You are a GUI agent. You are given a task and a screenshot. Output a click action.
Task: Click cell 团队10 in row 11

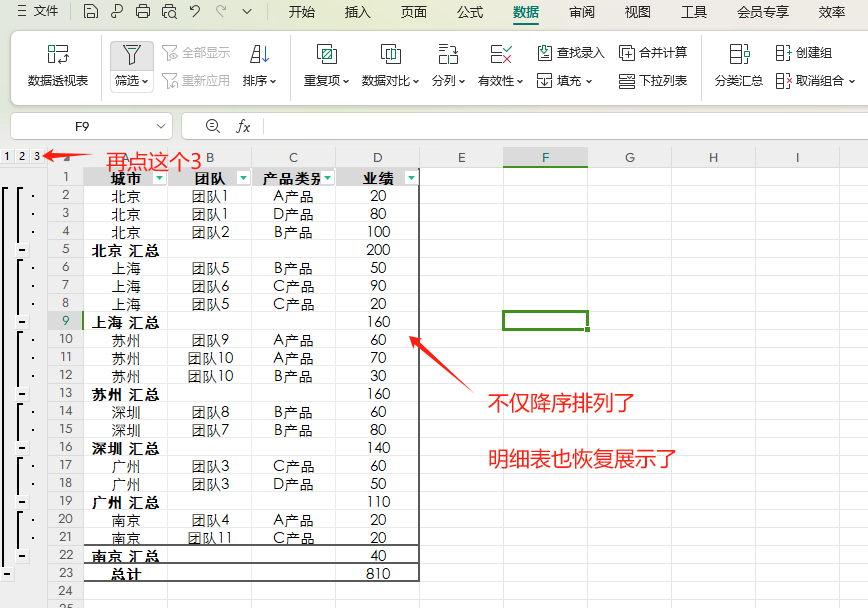210,358
